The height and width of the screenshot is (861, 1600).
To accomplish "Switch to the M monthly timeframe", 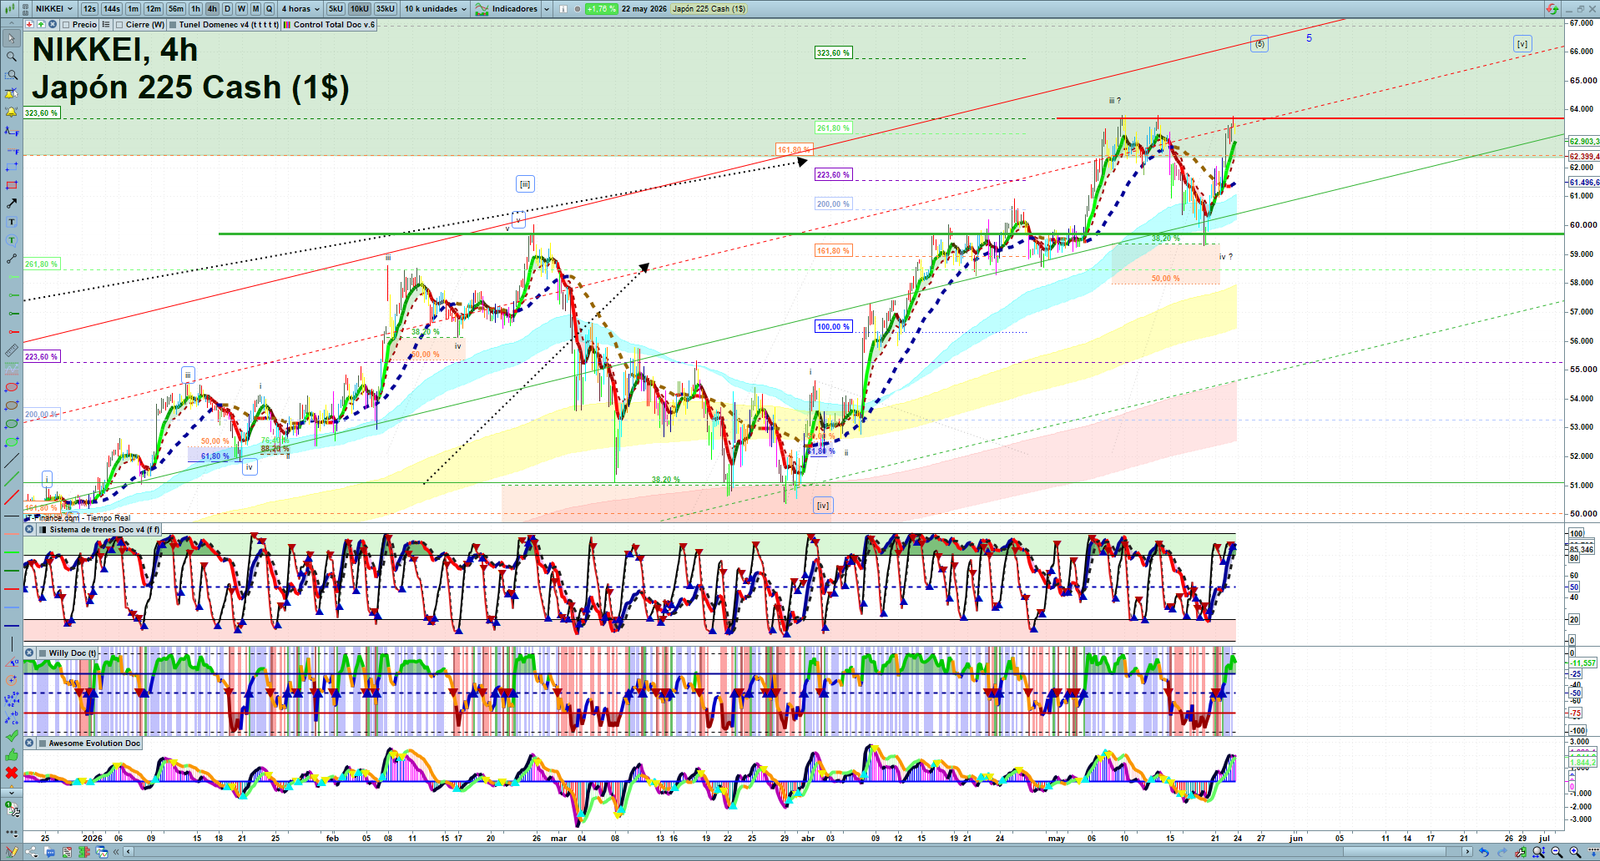I will coord(255,8).
